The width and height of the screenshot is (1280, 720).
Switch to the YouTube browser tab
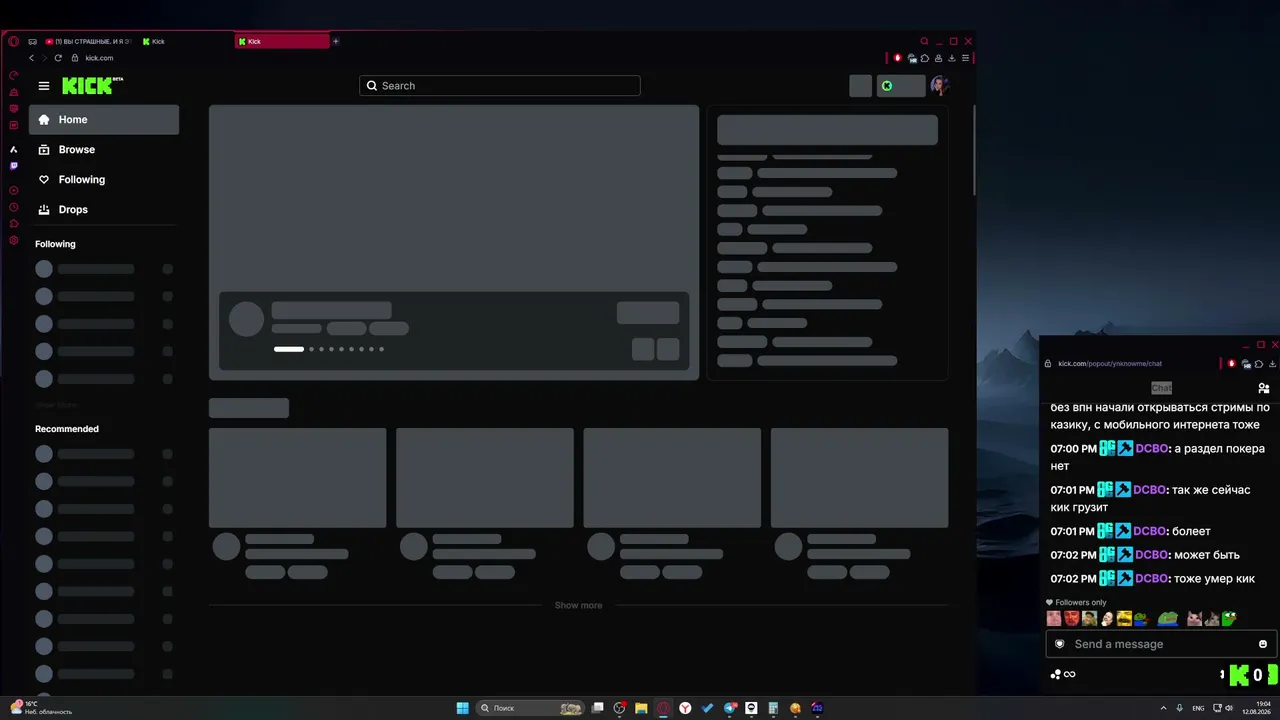(x=88, y=42)
